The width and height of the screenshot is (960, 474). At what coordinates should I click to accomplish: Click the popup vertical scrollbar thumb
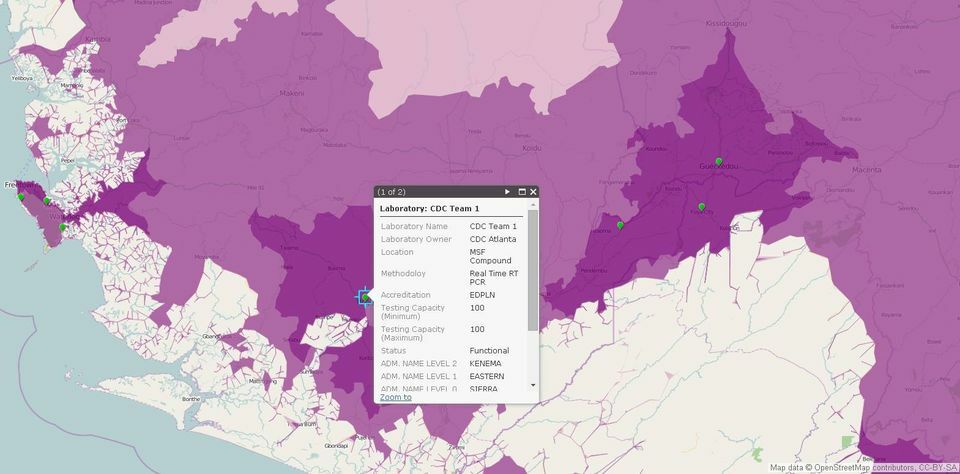[x=532, y=270]
